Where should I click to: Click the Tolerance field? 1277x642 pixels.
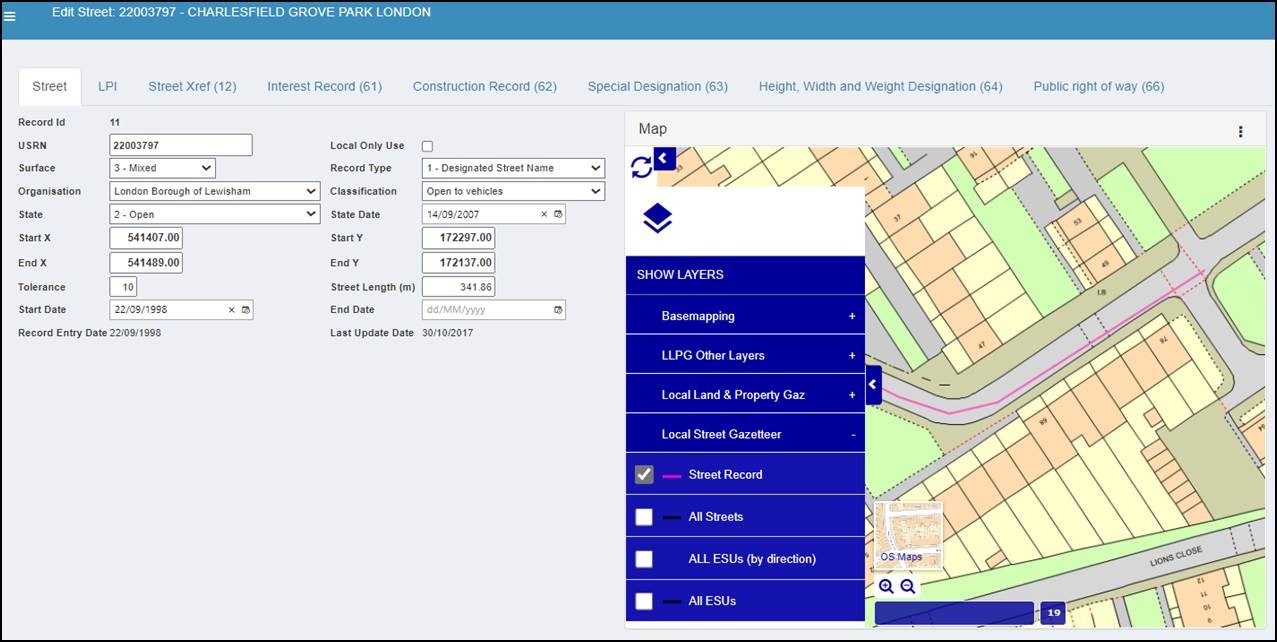pos(123,287)
